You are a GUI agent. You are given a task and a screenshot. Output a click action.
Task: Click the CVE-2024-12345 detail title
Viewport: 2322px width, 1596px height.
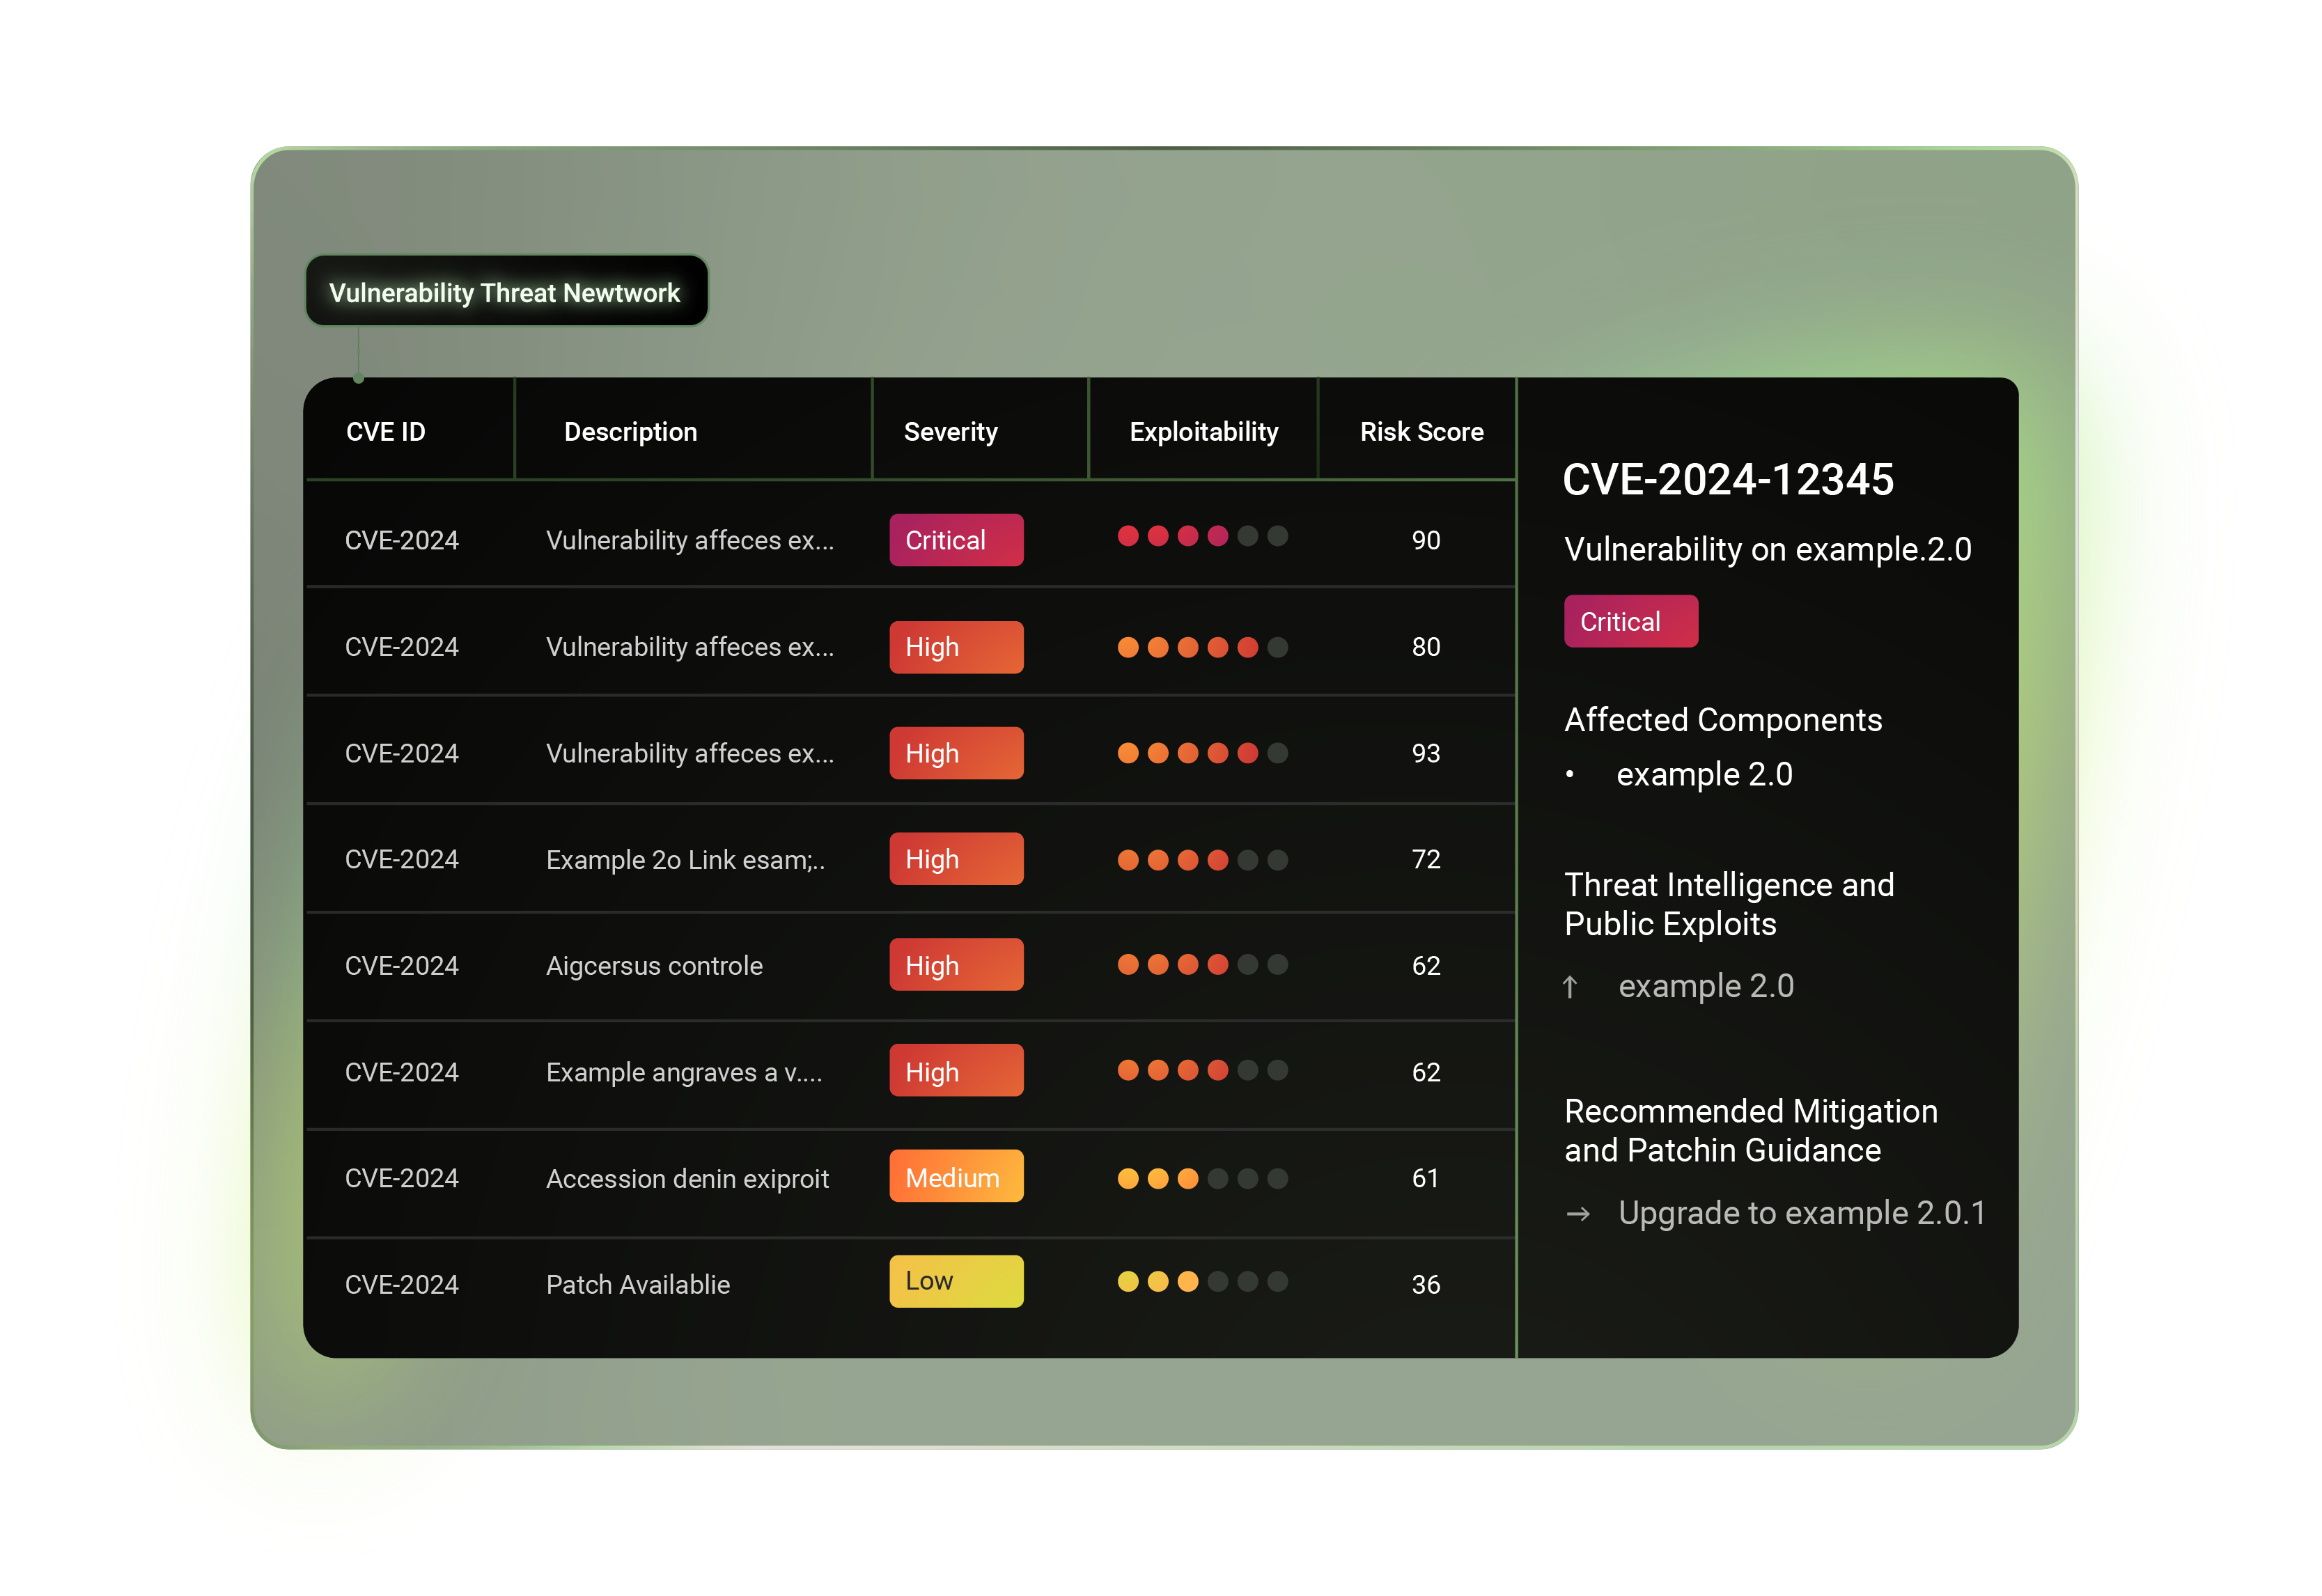click(x=1728, y=480)
